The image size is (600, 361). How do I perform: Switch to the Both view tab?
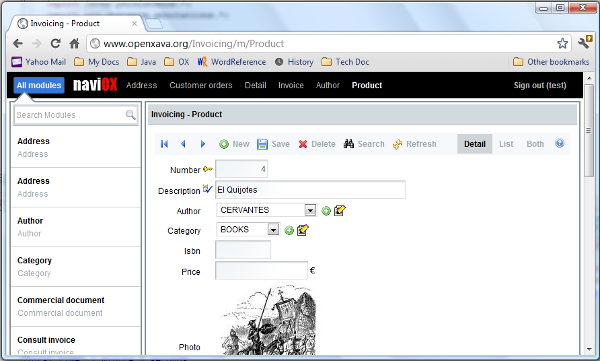[535, 144]
